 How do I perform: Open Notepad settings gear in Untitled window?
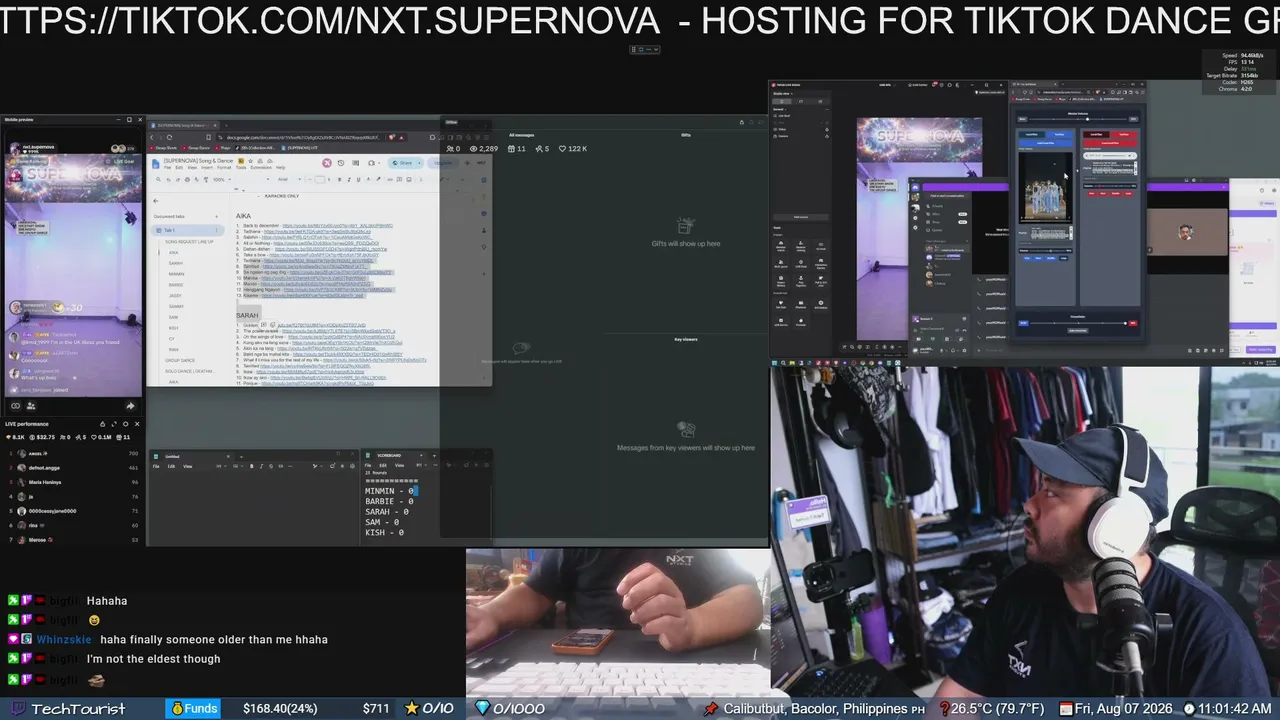352,466
